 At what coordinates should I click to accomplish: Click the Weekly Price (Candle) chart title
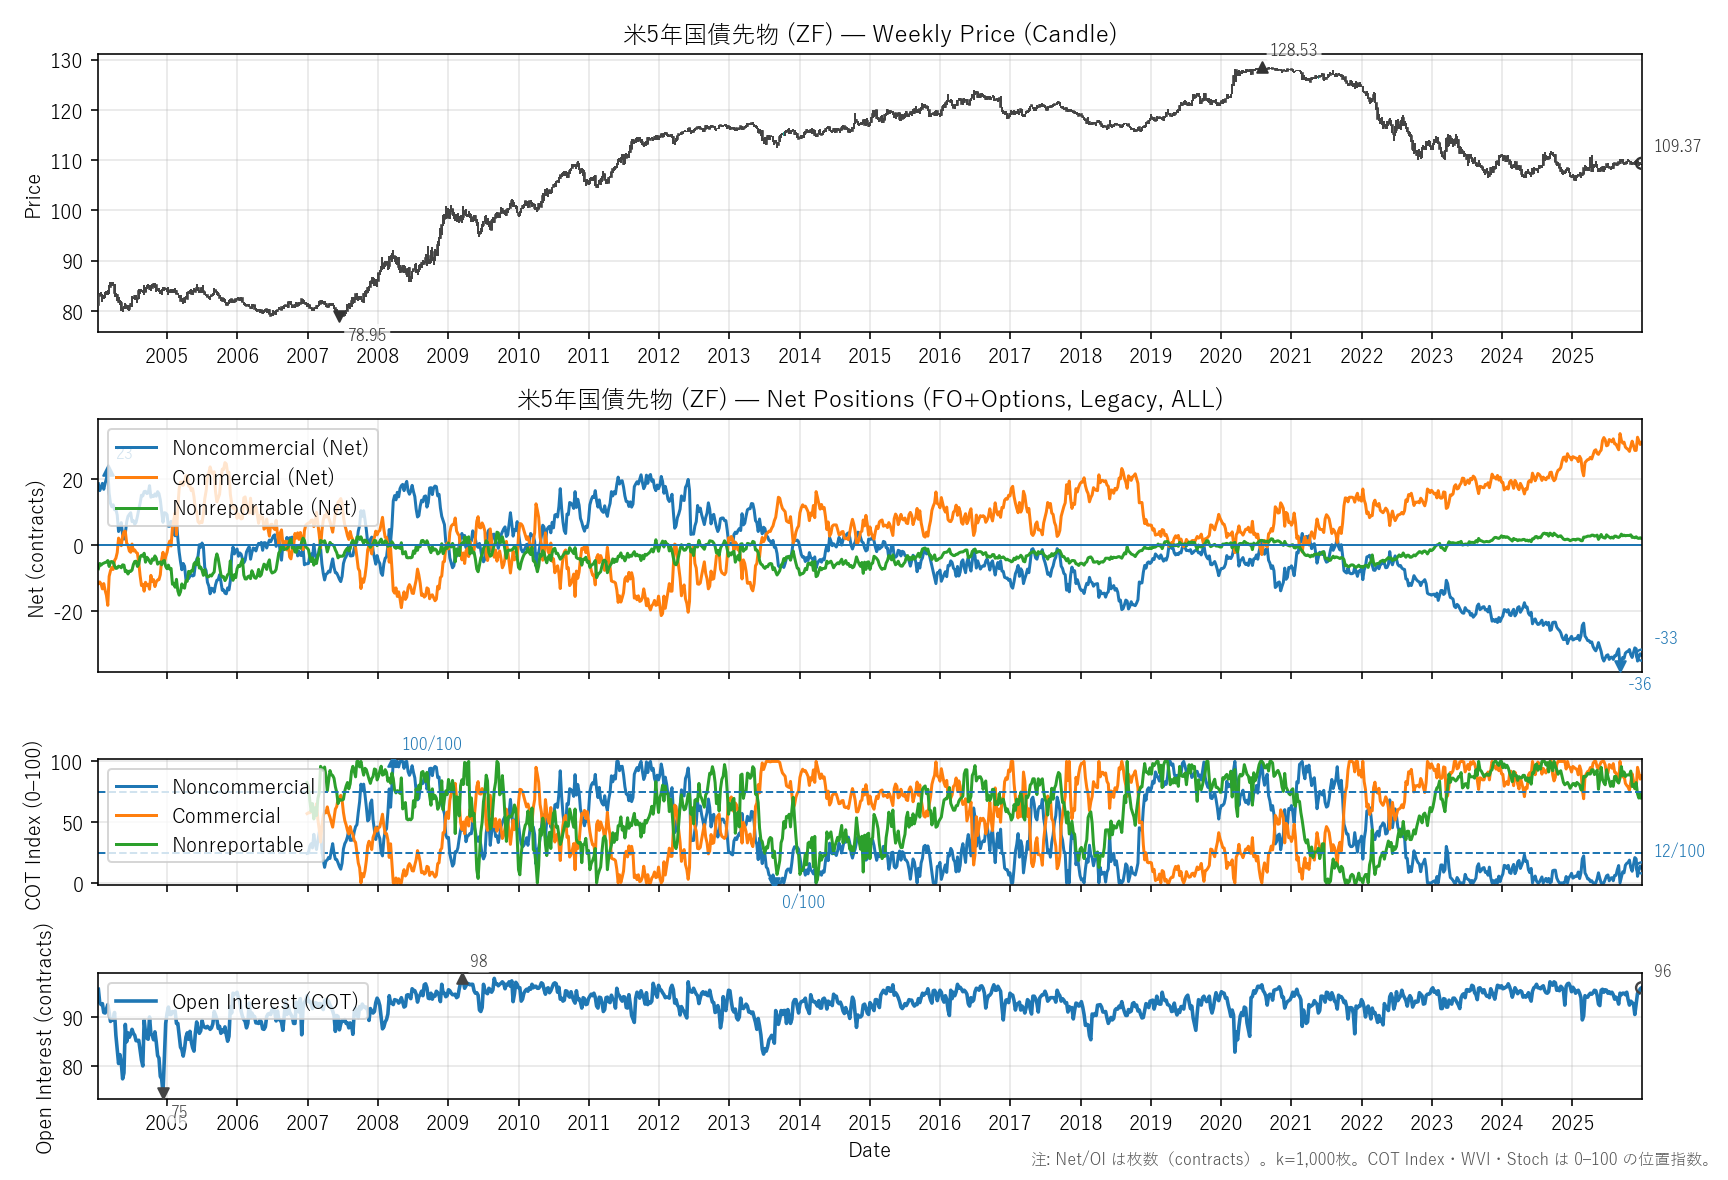click(x=869, y=34)
